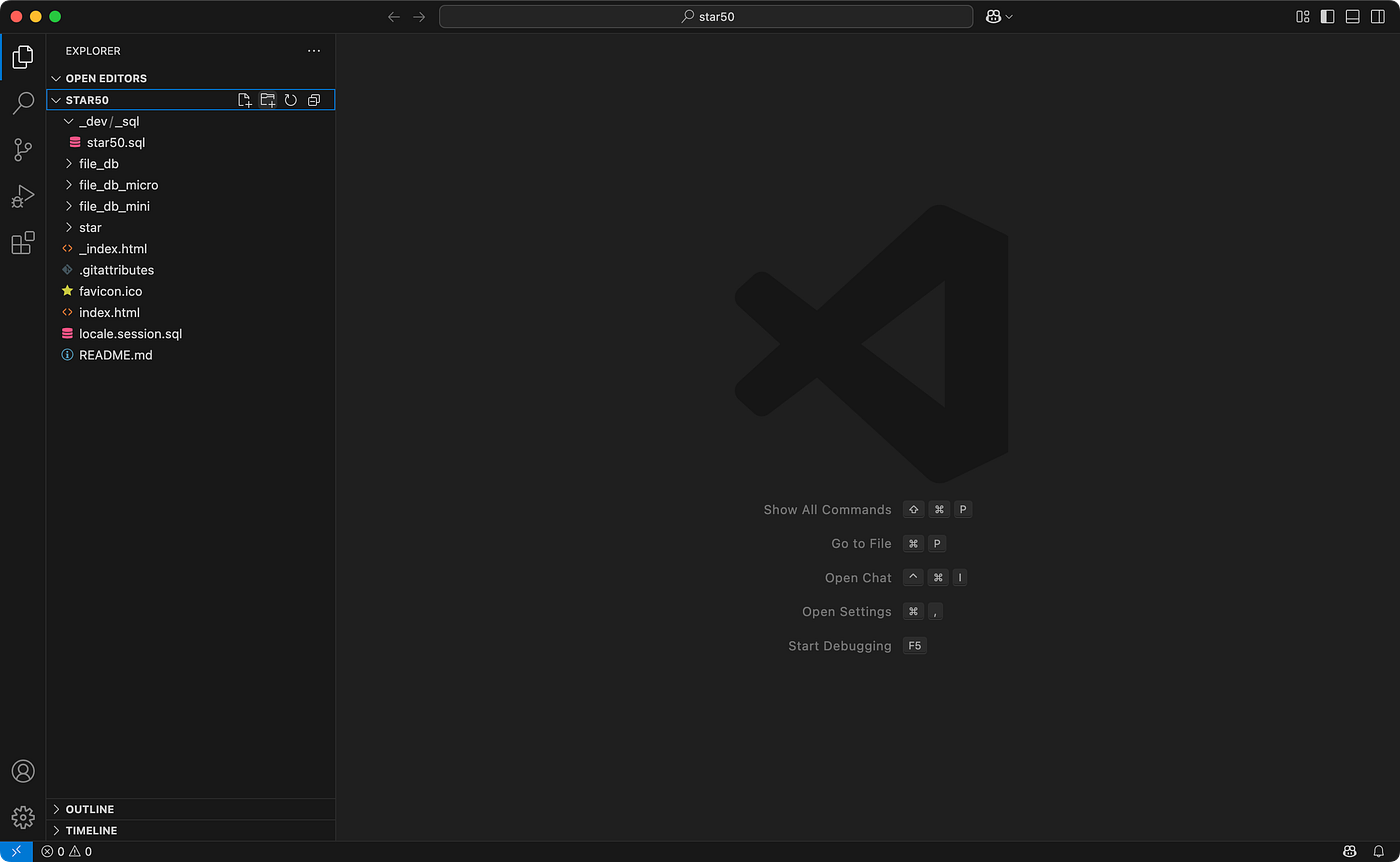The width and height of the screenshot is (1400, 862).
Task: Open the Source Control view
Action: point(22,150)
